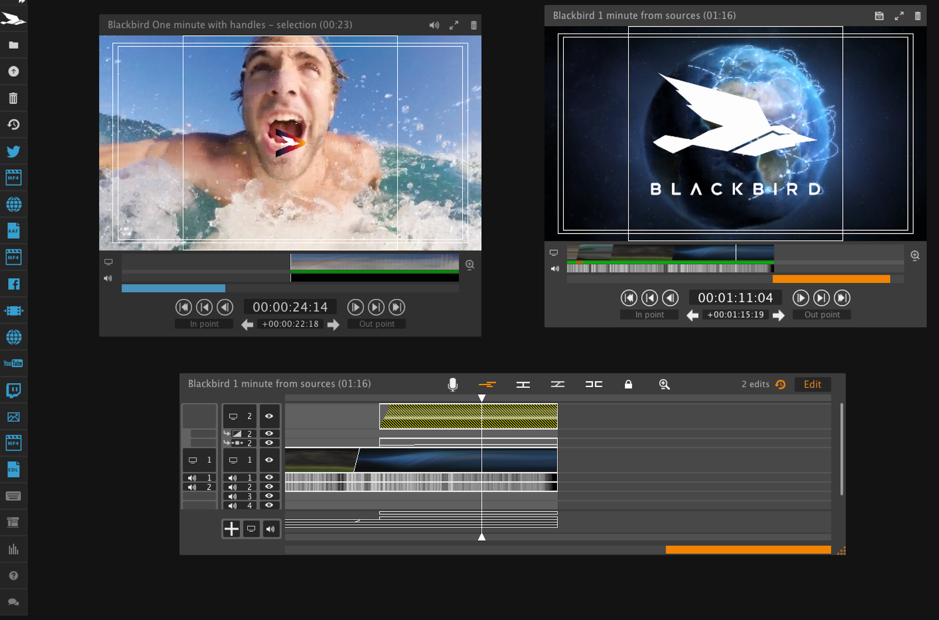Select the orange edit mode icon in timeline toolbar
Image resolution: width=939 pixels, height=620 pixels.
click(x=487, y=384)
